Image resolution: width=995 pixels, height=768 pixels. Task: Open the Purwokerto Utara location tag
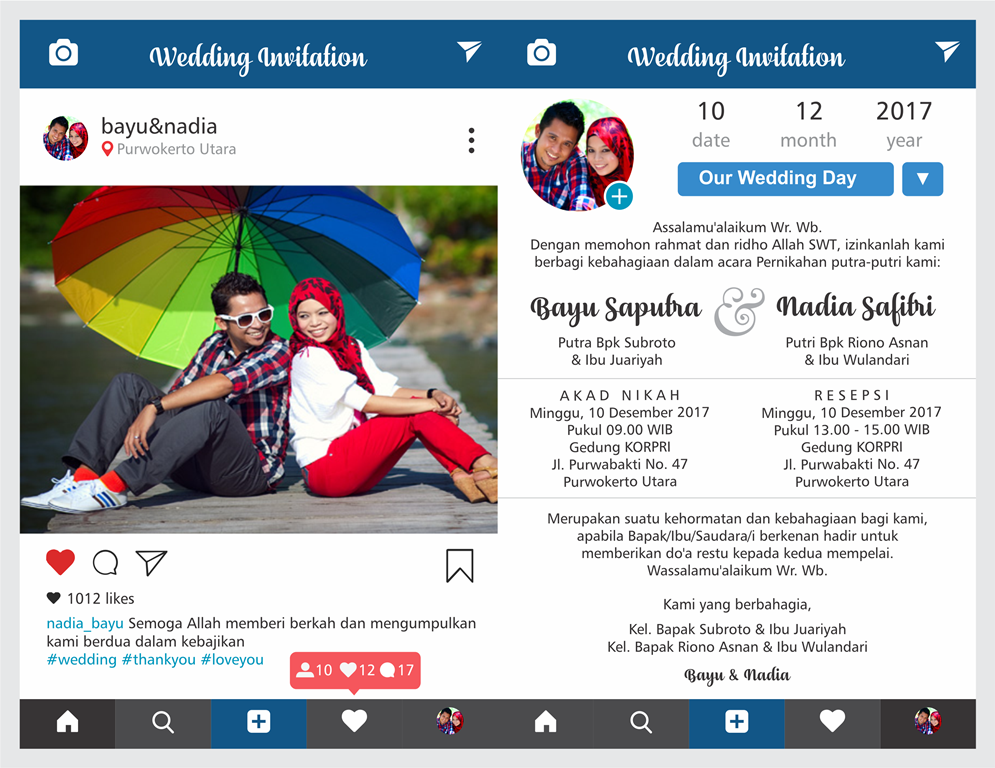tap(169, 149)
